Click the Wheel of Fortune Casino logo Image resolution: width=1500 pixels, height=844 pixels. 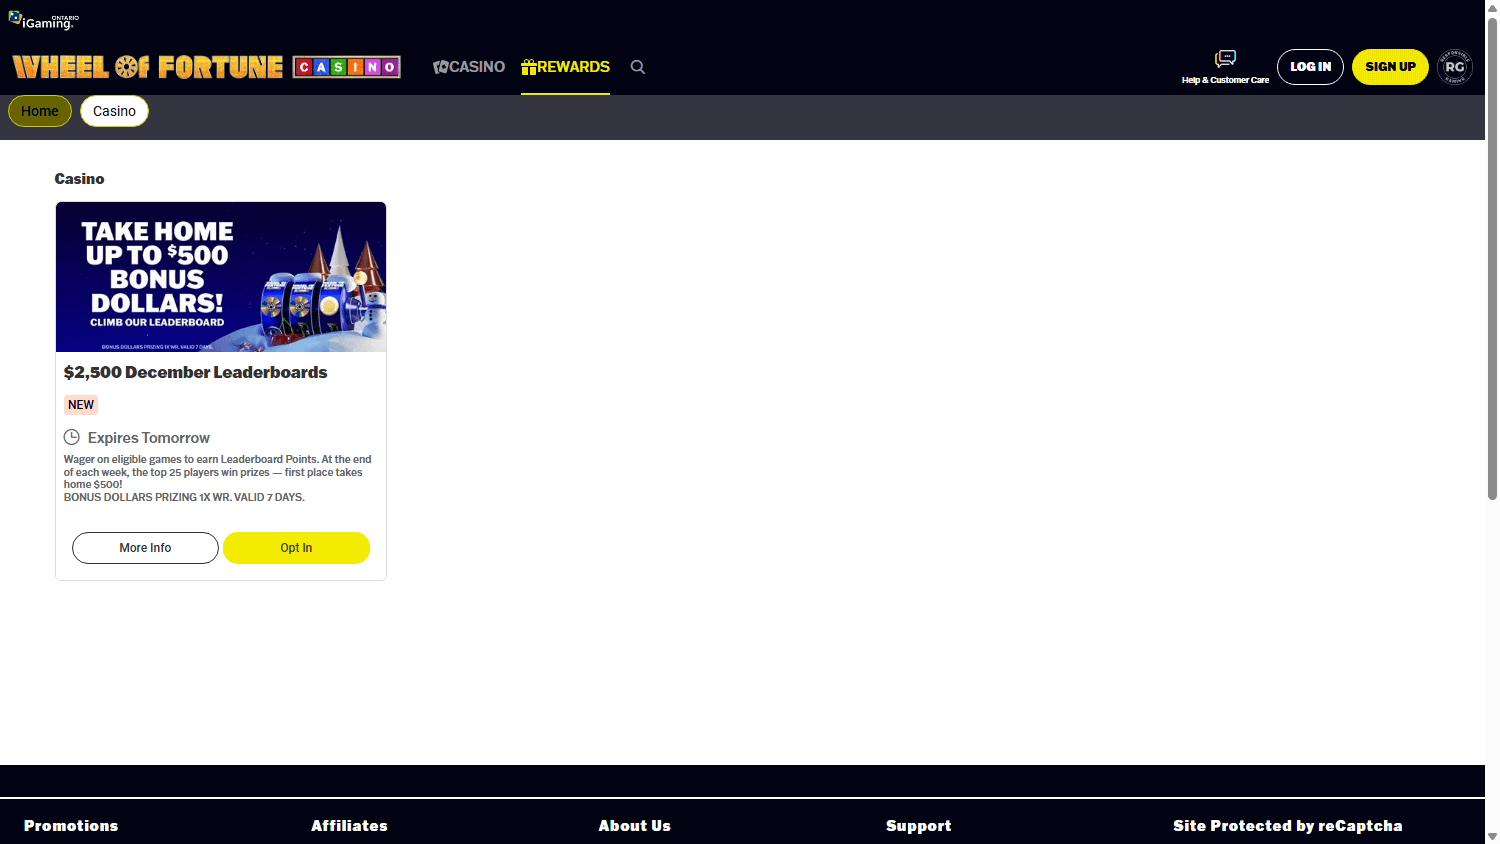206,67
